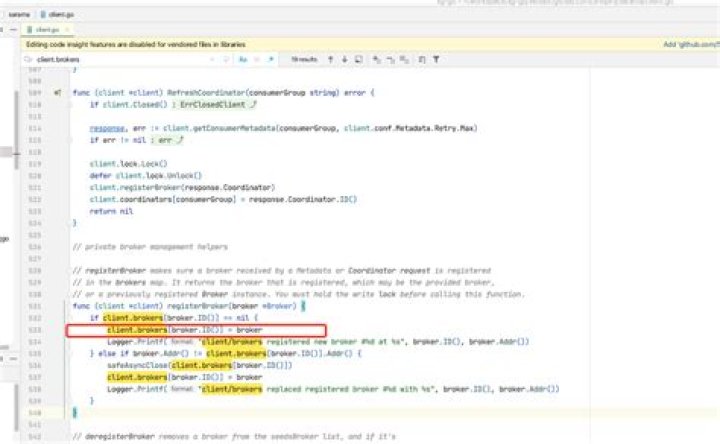Image resolution: width=720 pixels, height=444 pixels.
Task: Click find field containing client.brokers
Action: (119, 59)
